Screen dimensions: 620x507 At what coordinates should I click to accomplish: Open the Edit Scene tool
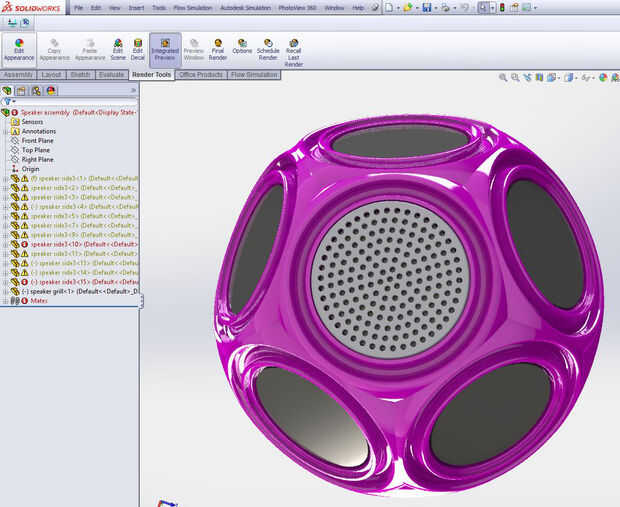[x=118, y=50]
